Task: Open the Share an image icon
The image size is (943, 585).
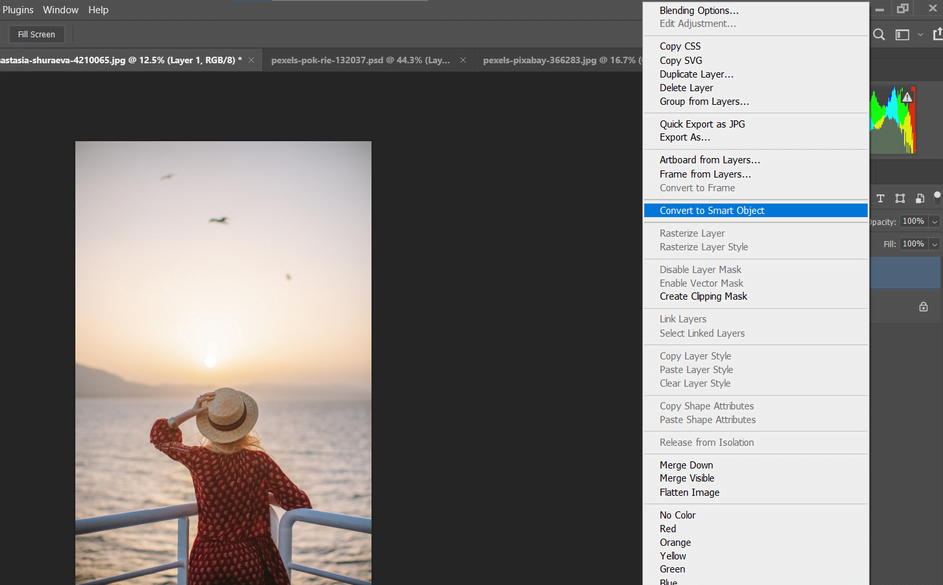Action: click(938, 34)
